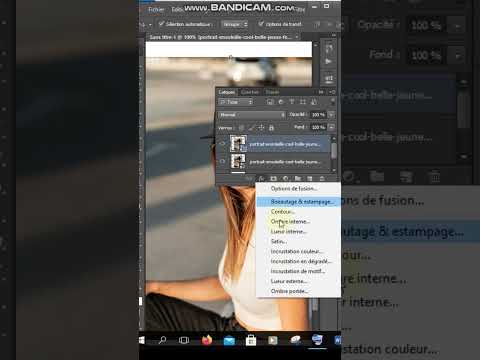The image size is (480, 360).
Task: Open Mail app from taskbar
Action: pyautogui.click(x=229, y=340)
